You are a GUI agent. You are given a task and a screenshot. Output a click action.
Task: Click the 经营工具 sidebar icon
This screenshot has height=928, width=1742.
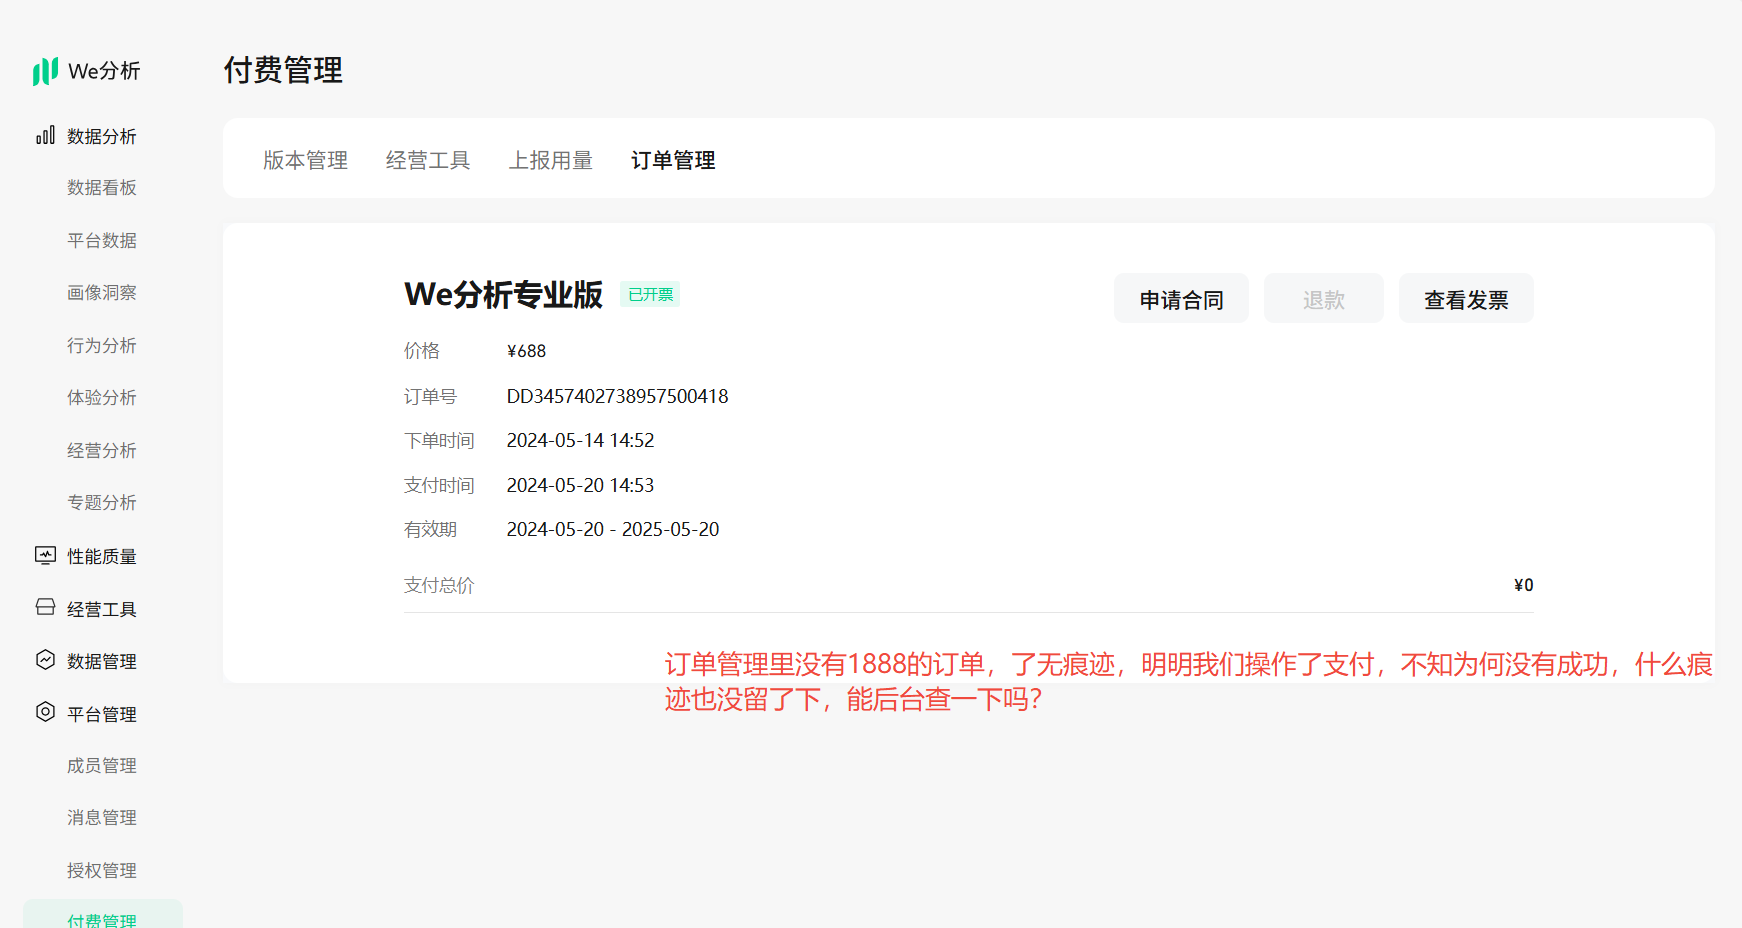pyautogui.click(x=45, y=607)
